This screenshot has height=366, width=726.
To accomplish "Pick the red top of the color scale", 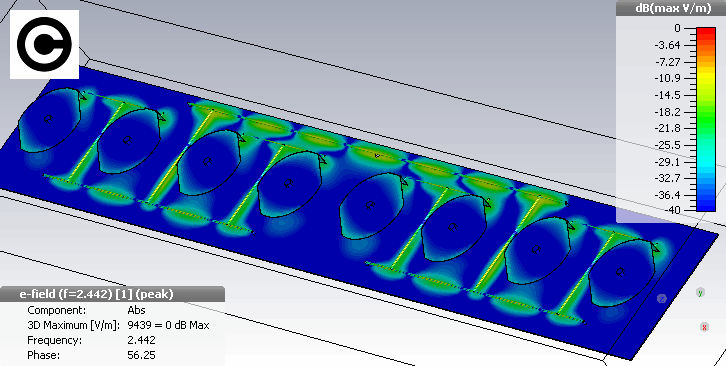I will click(x=706, y=31).
